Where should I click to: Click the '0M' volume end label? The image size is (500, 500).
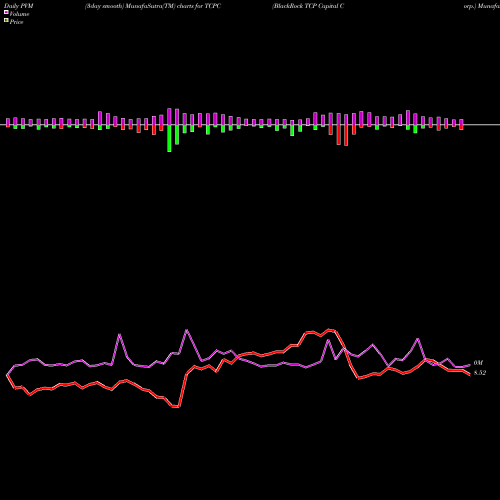tap(478, 363)
